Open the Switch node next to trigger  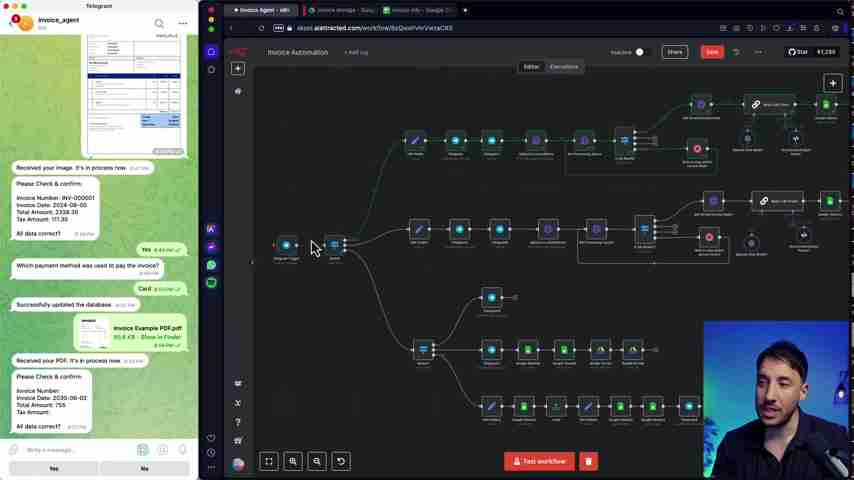335,245
